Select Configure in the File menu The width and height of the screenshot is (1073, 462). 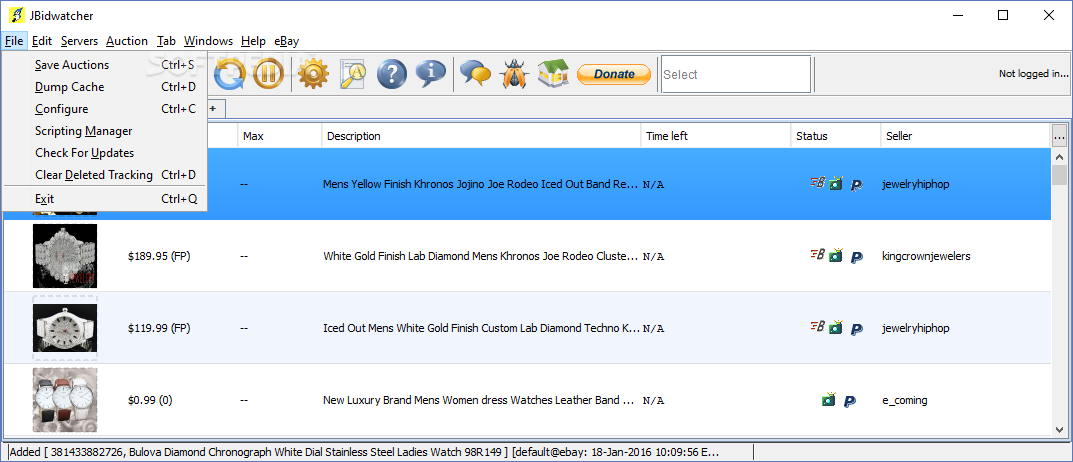(x=104, y=109)
